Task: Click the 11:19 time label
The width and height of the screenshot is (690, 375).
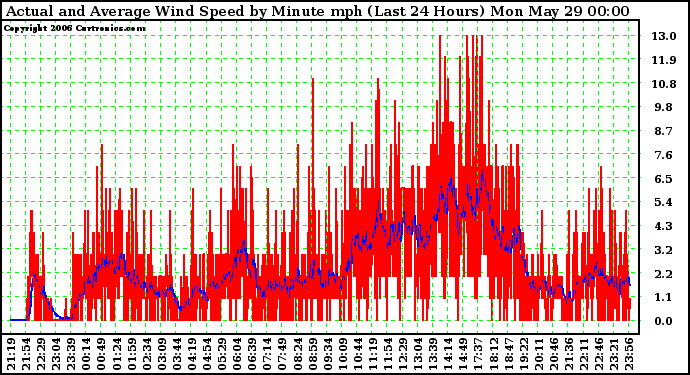Action: tap(373, 354)
